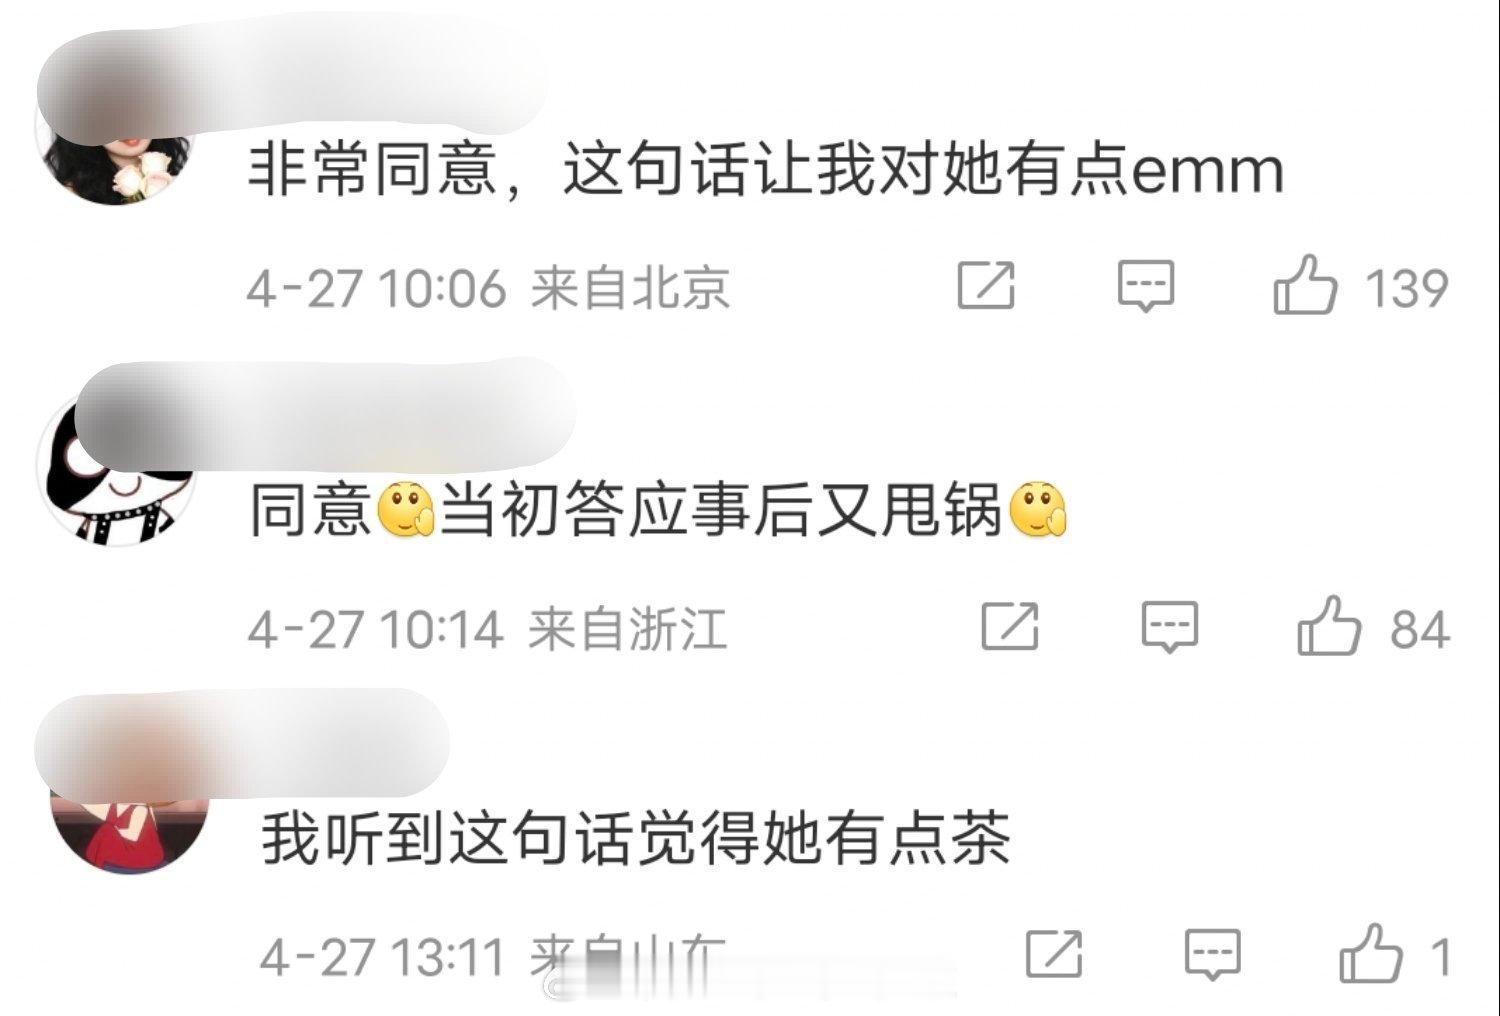Select the comment "当初答应事后又甩锅"

[721, 510]
